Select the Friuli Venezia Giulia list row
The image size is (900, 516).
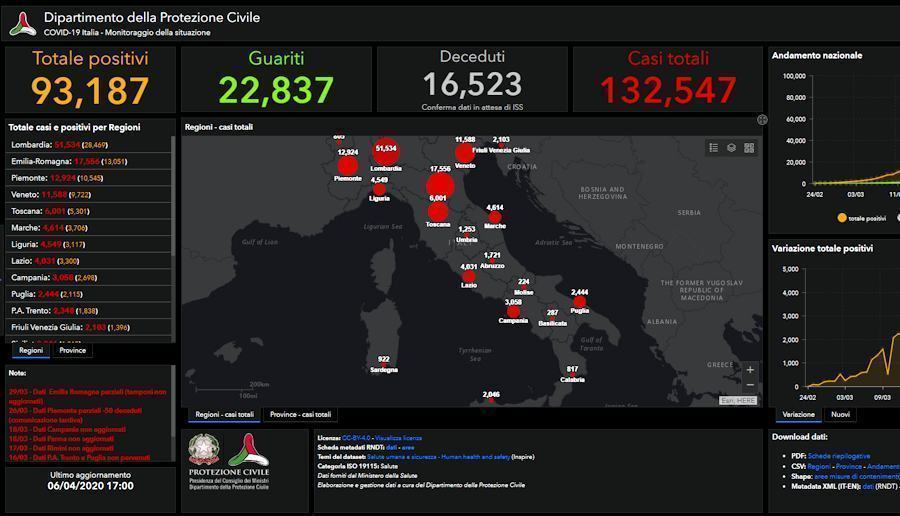[88, 327]
